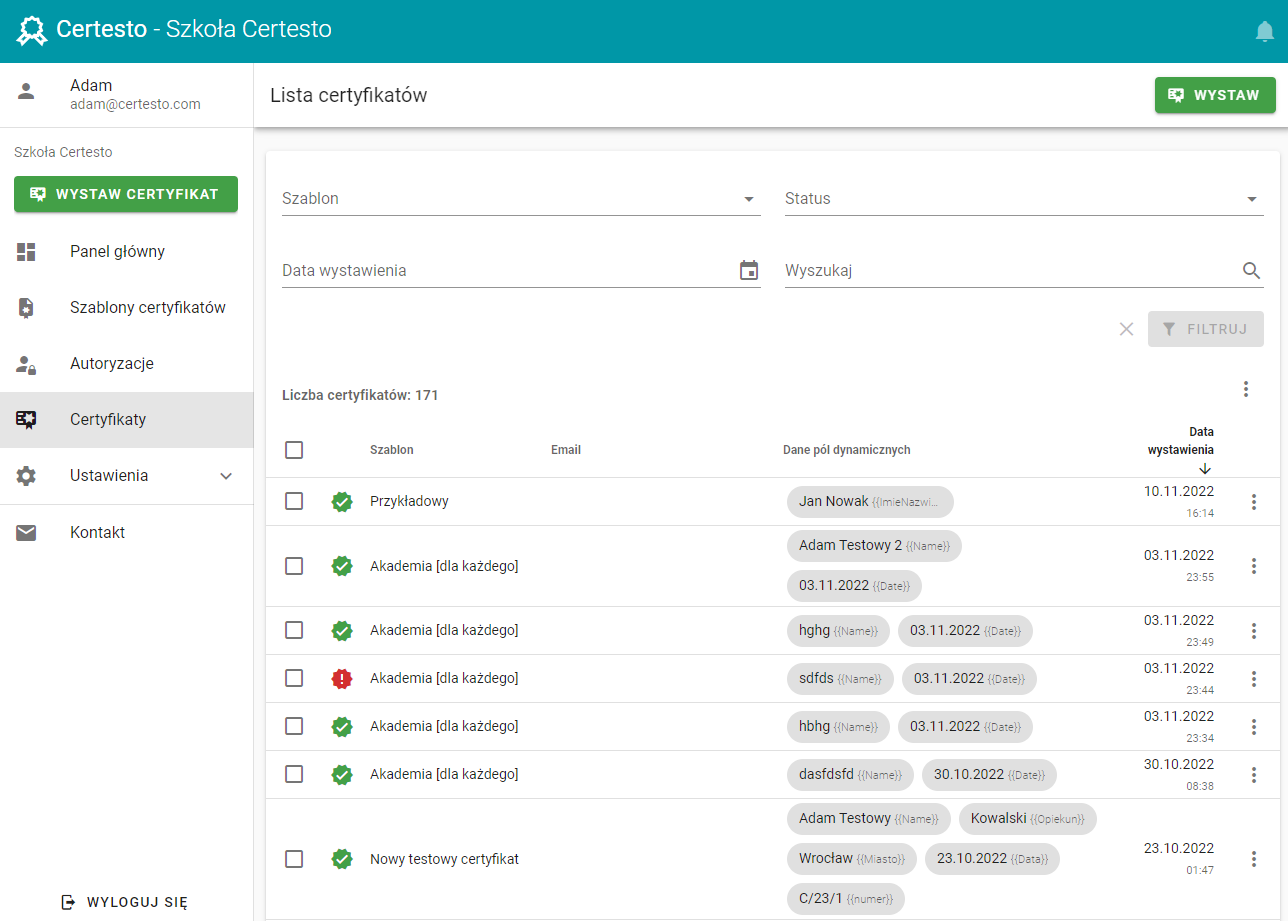The image size is (1288, 921).
Task: Navigate to Autoryzacje
Action: [126, 364]
